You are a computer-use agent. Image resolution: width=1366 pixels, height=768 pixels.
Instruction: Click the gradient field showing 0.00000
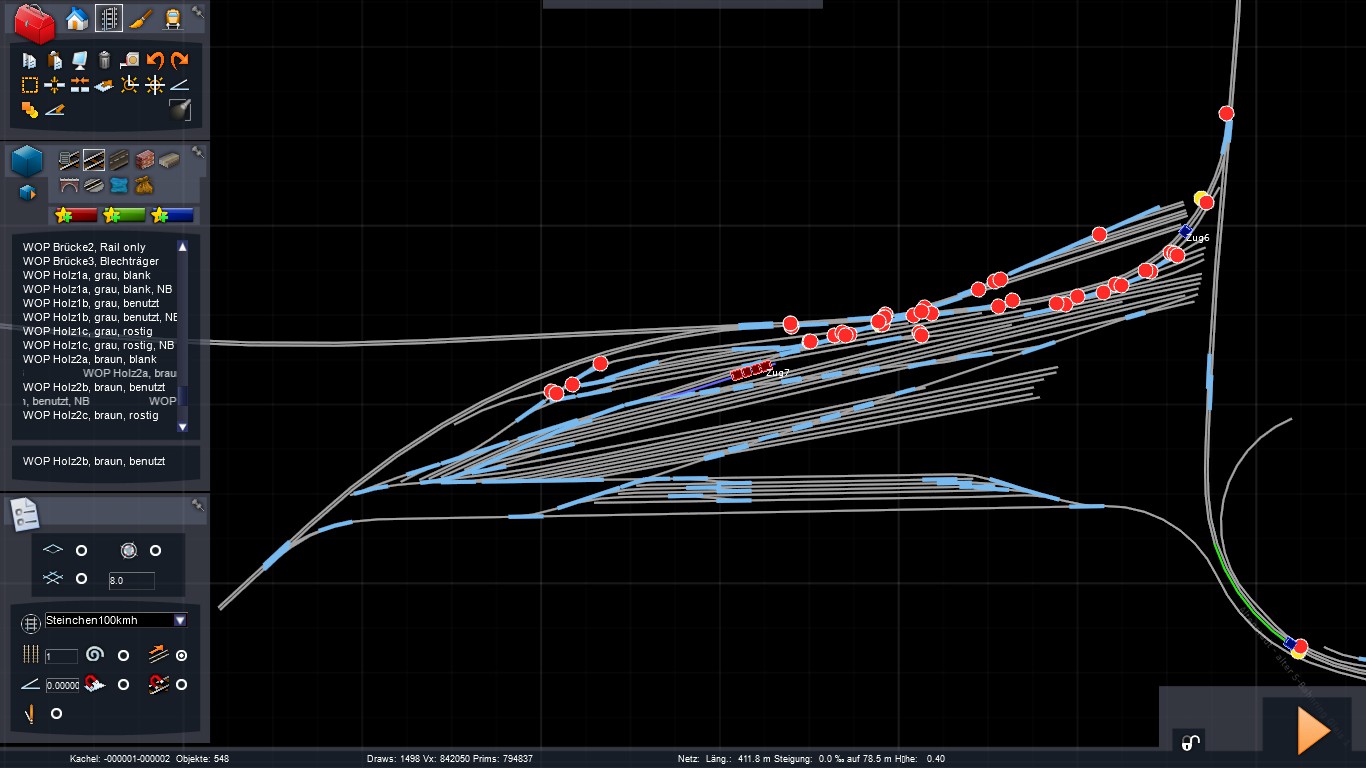pos(62,685)
